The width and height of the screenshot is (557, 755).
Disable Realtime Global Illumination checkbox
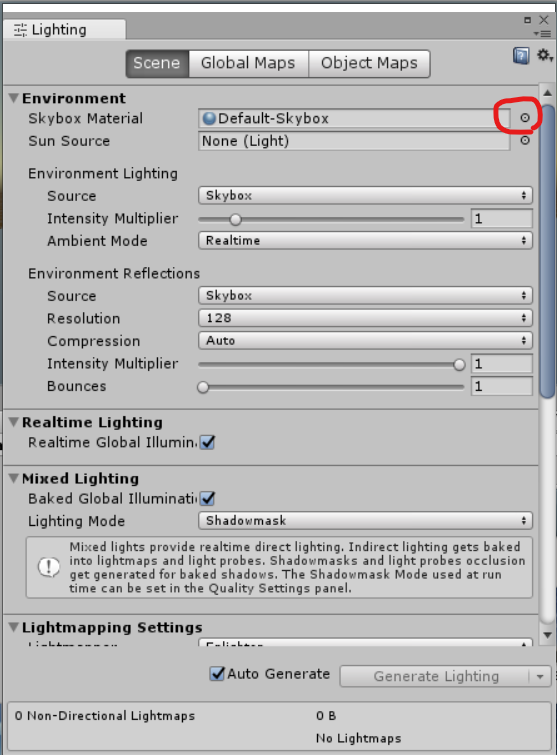[x=207, y=442]
